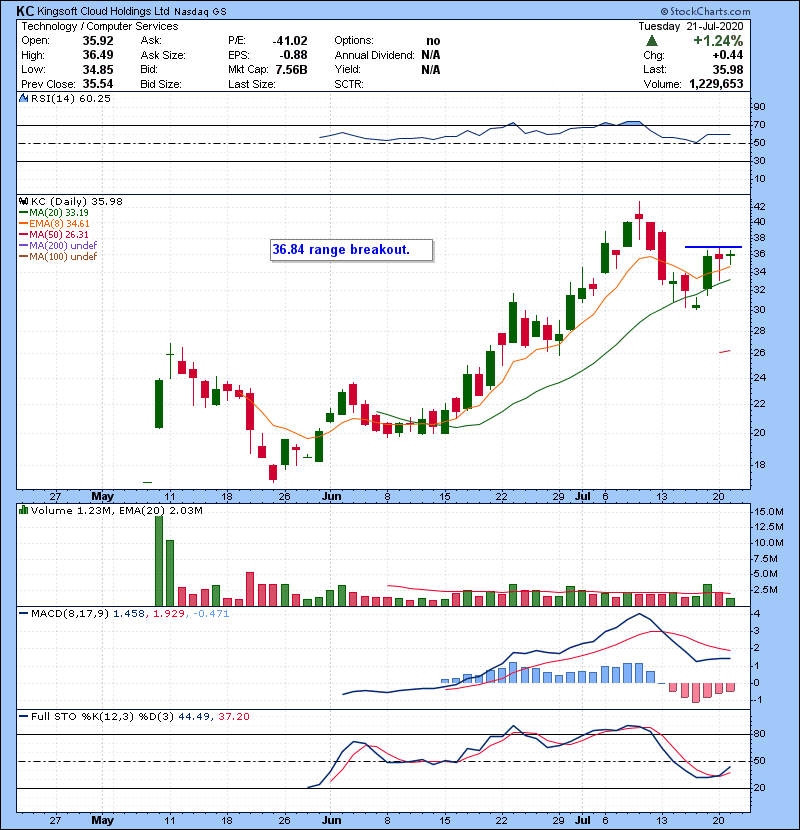Click the EPS value -0.88
Image resolution: width=800 pixels, height=830 pixels.
(293, 55)
